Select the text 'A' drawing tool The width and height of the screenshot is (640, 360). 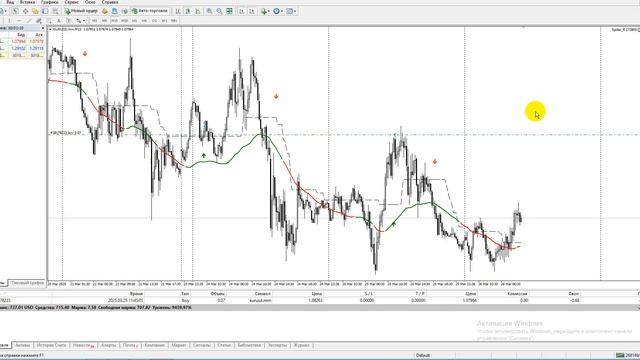pos(59,20)
